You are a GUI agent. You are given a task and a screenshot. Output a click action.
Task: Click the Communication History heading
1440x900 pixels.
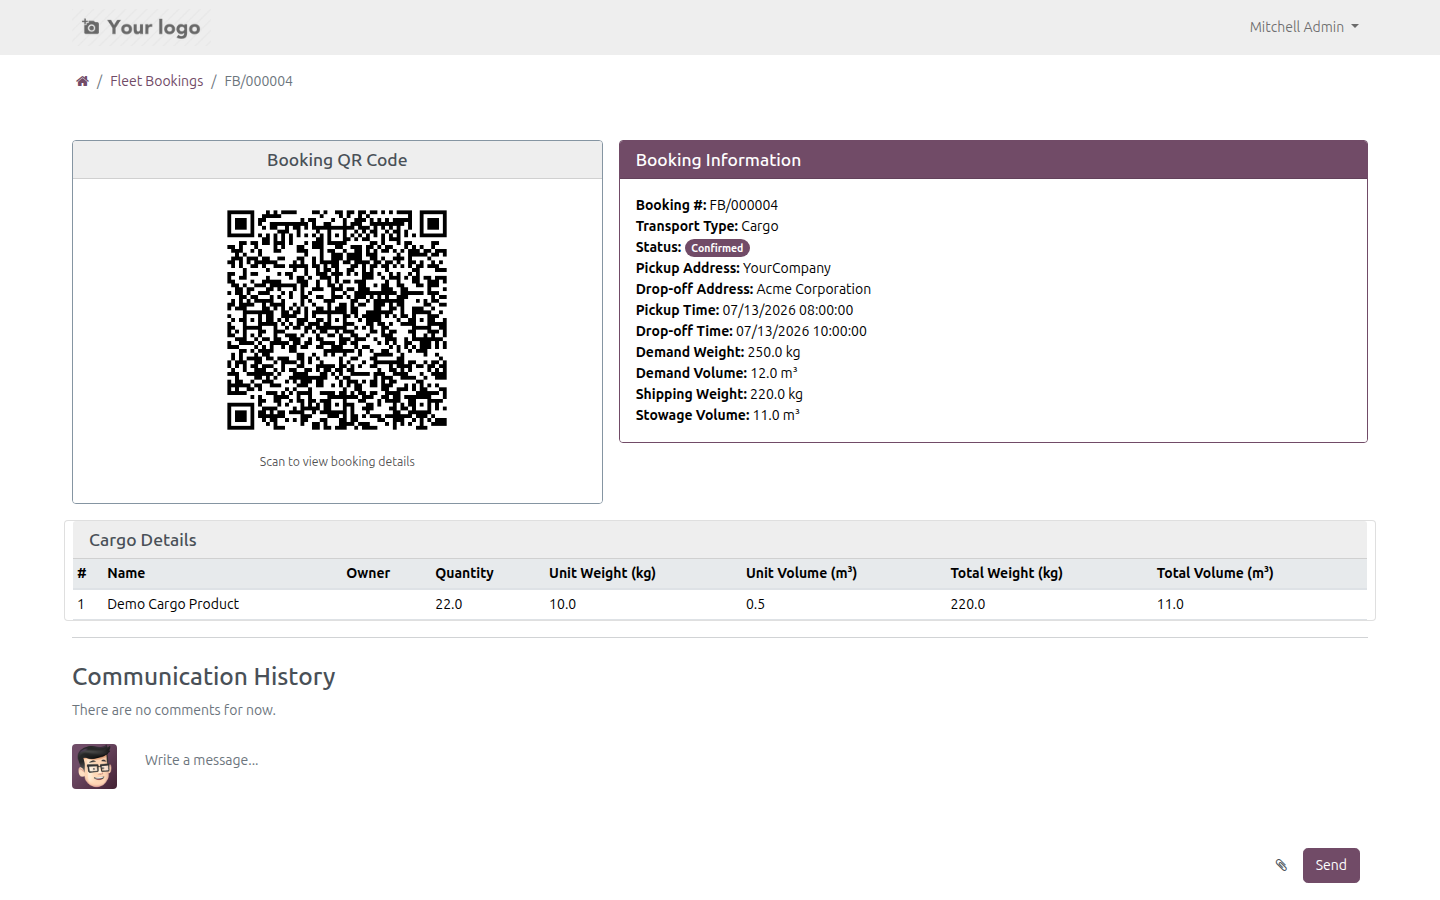coord(204,677)
